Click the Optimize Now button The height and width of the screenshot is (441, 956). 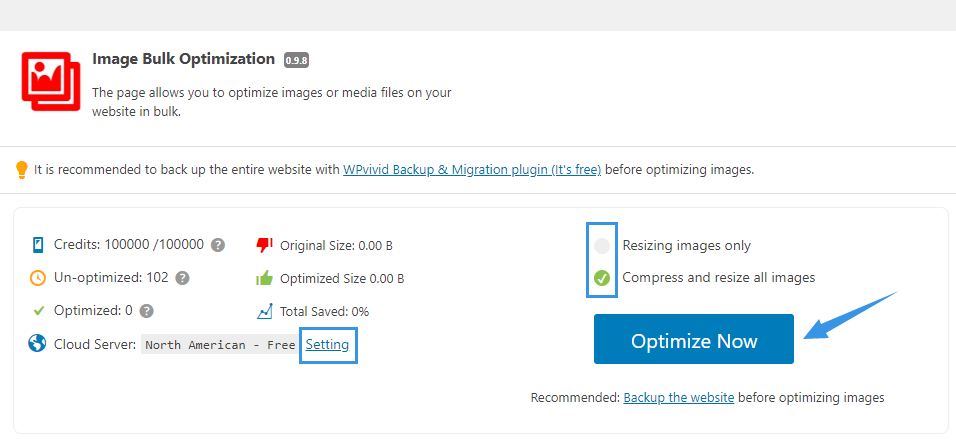[x=694, y=339]
